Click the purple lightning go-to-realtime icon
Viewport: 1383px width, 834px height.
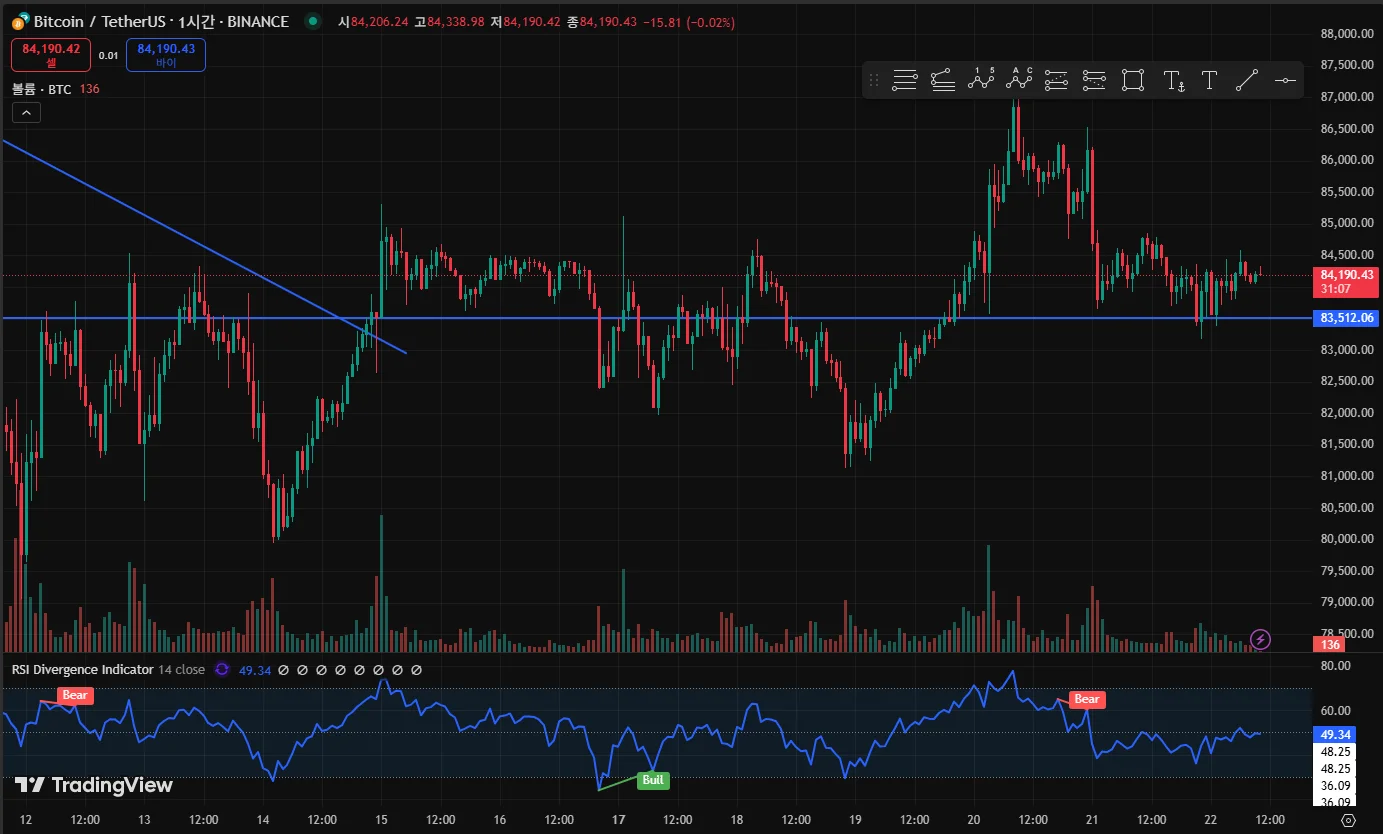point(1261,639)
